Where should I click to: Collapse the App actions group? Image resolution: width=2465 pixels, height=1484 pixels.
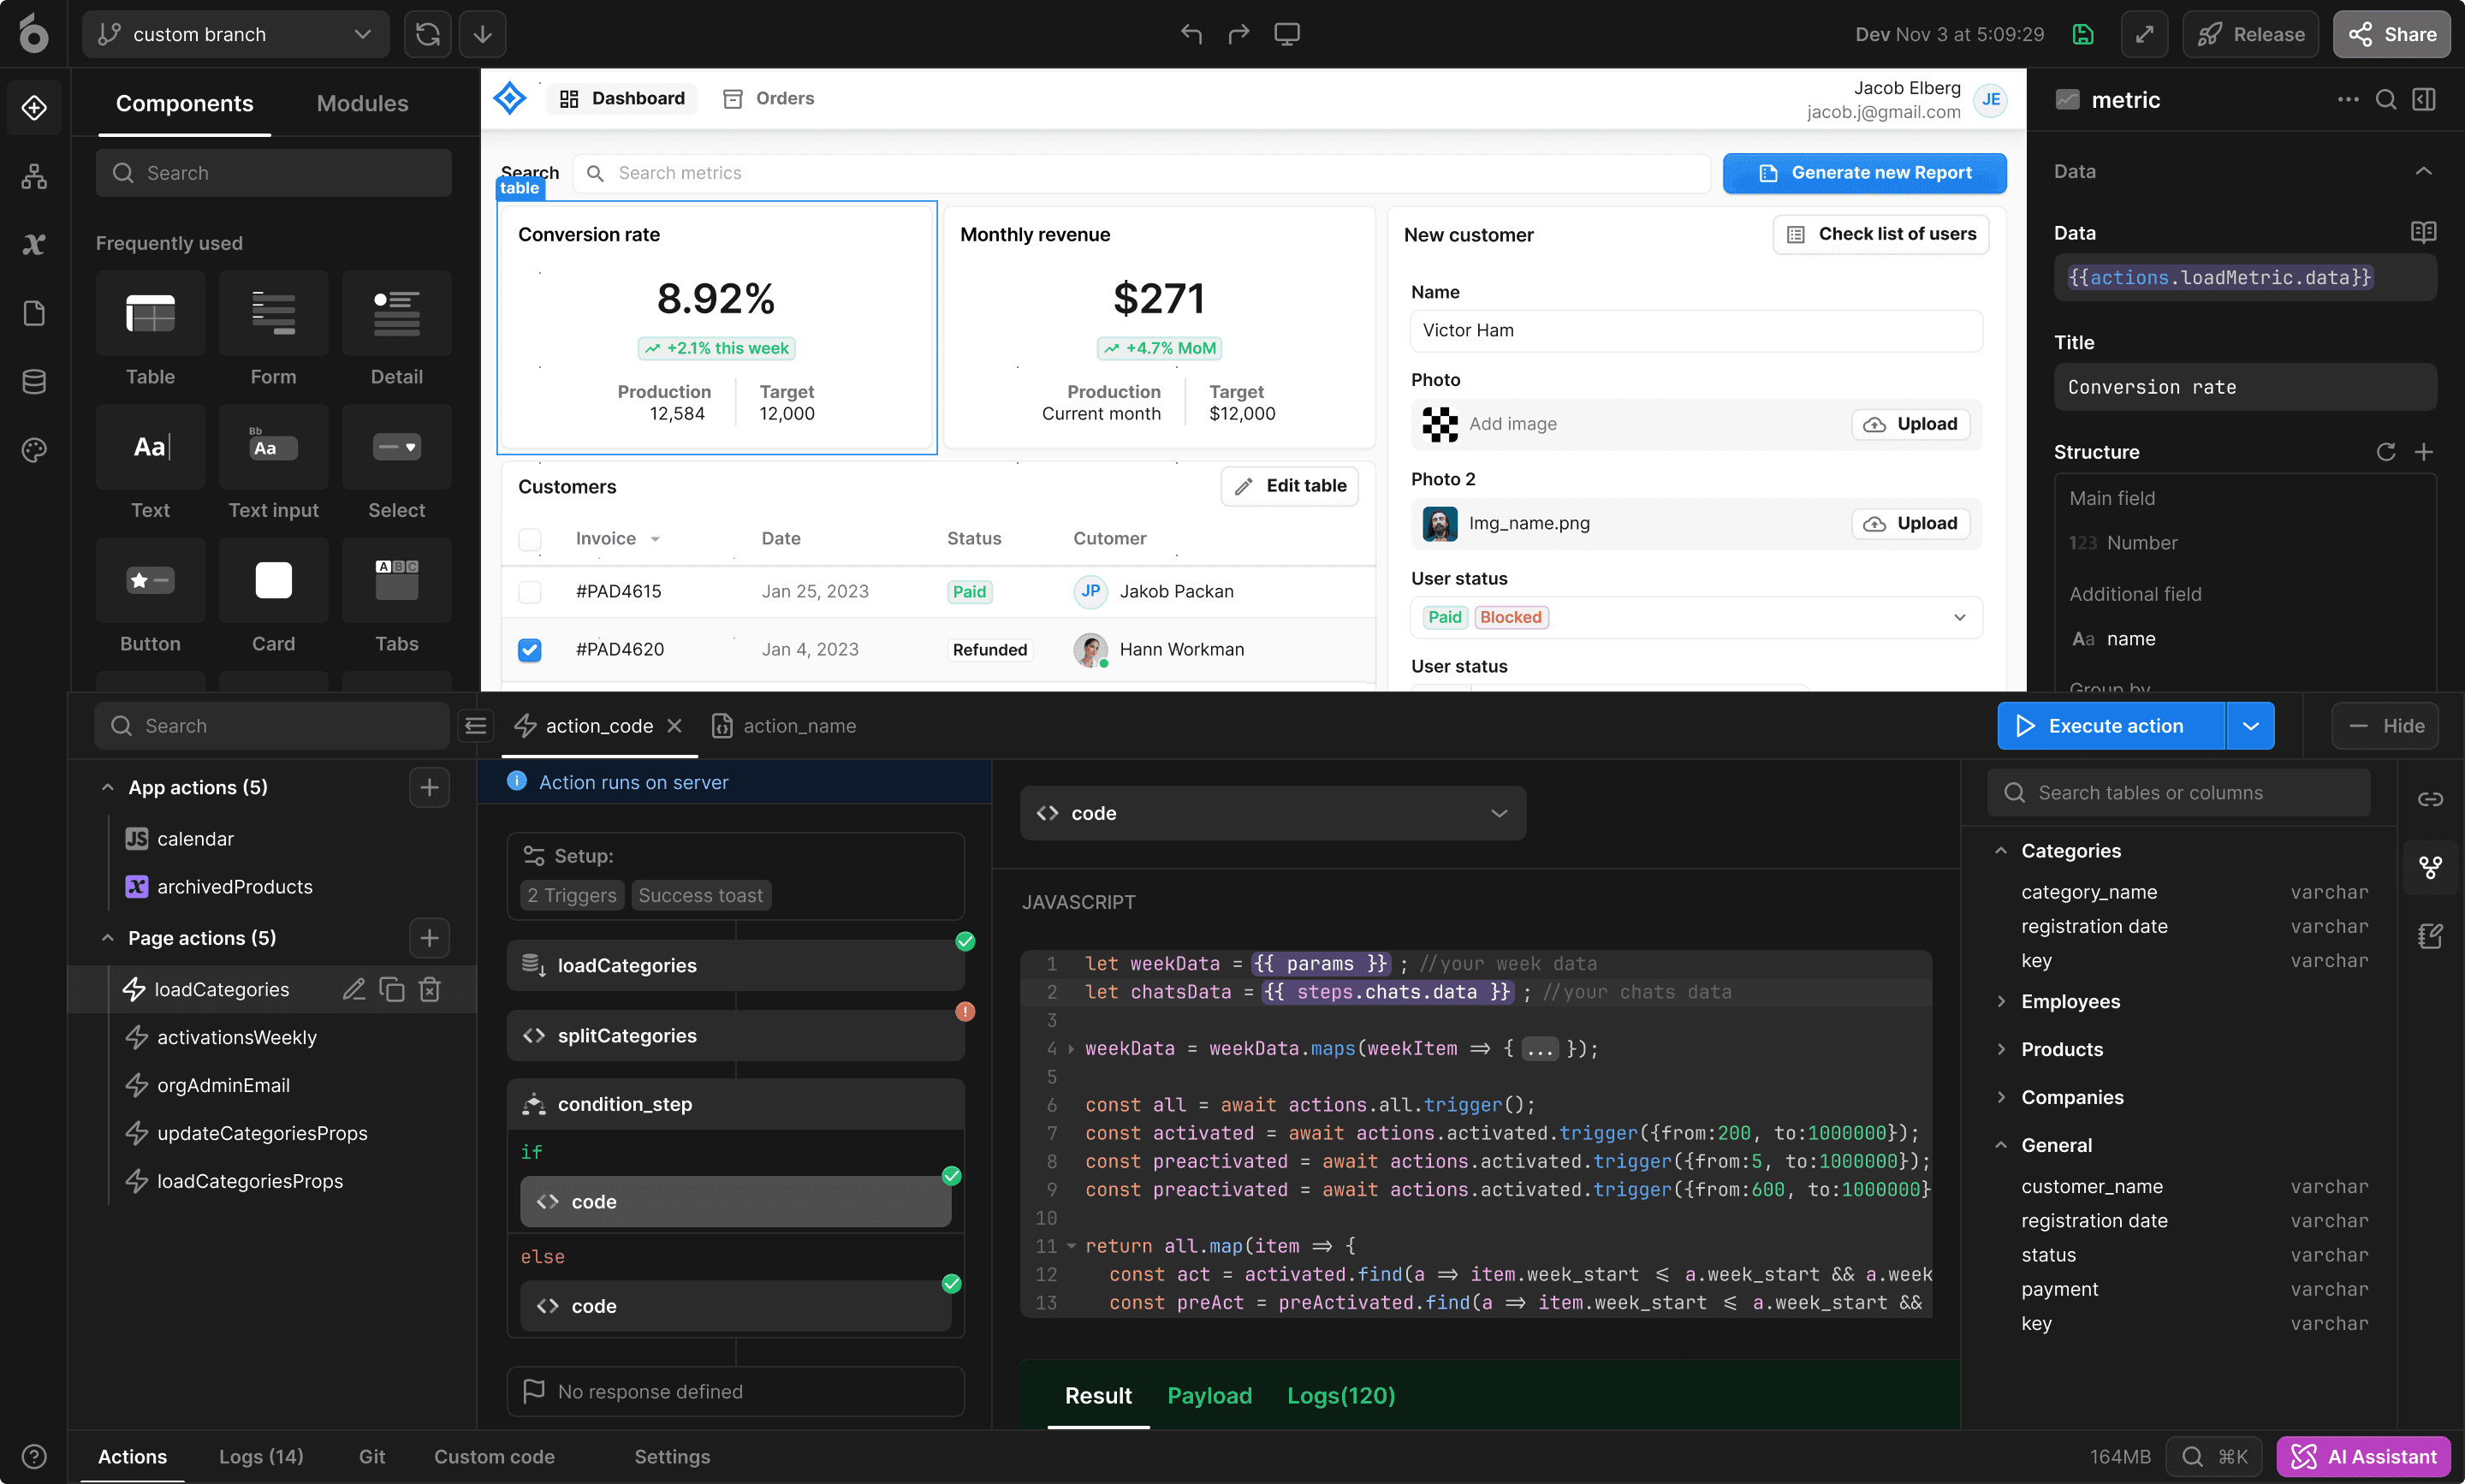(x=108, y=788)
